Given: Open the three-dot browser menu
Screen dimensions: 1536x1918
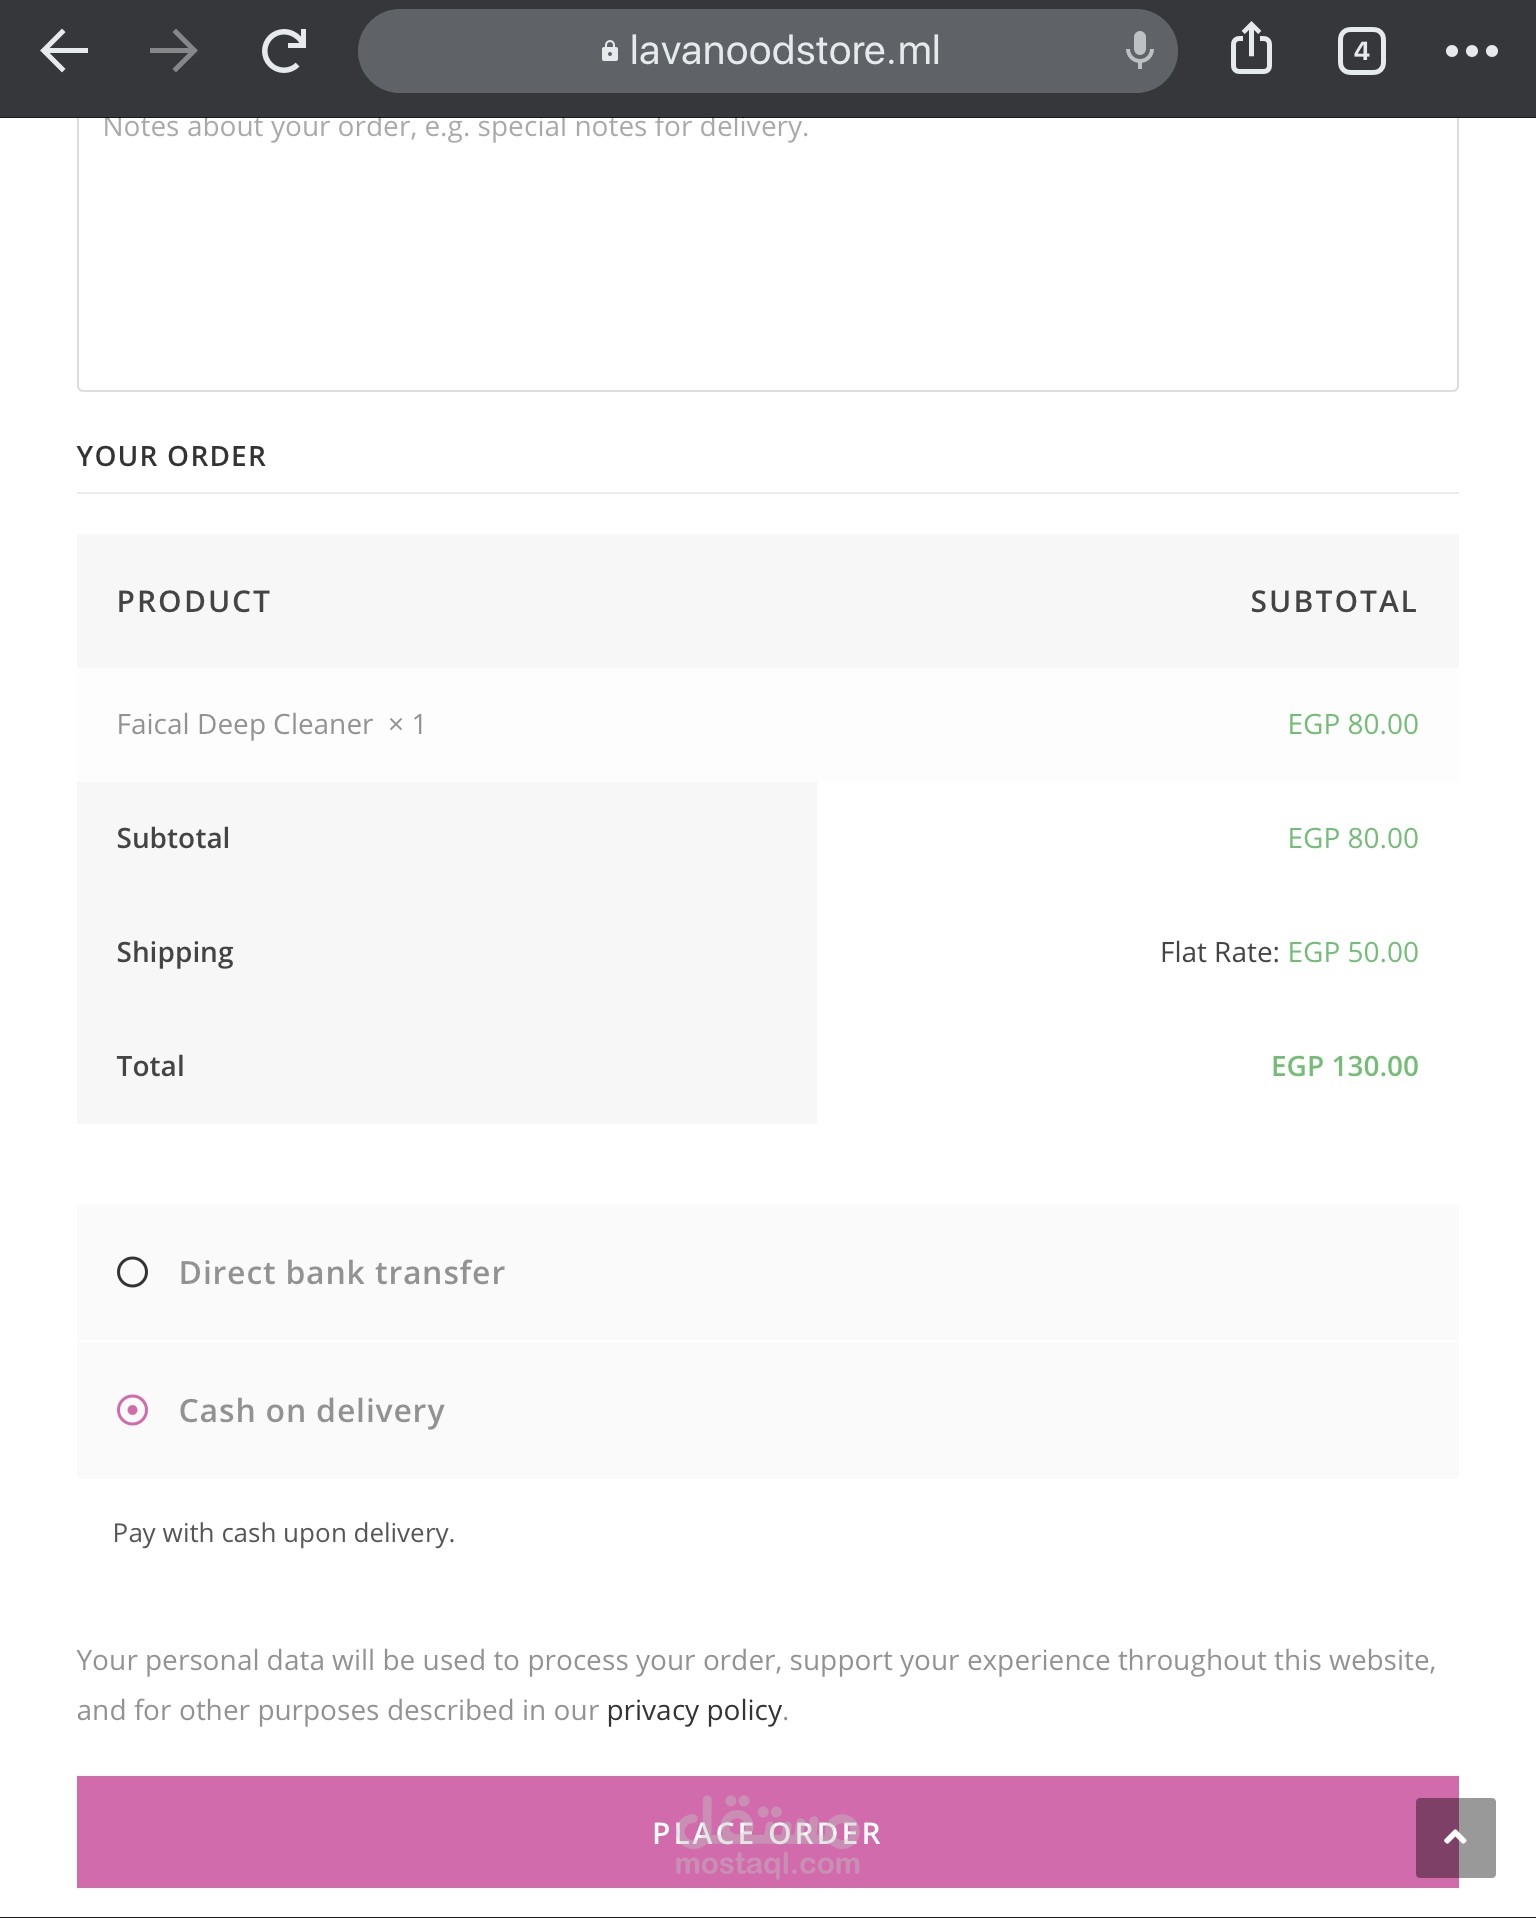Looking at the screenshot, I should pos(1471,51).
